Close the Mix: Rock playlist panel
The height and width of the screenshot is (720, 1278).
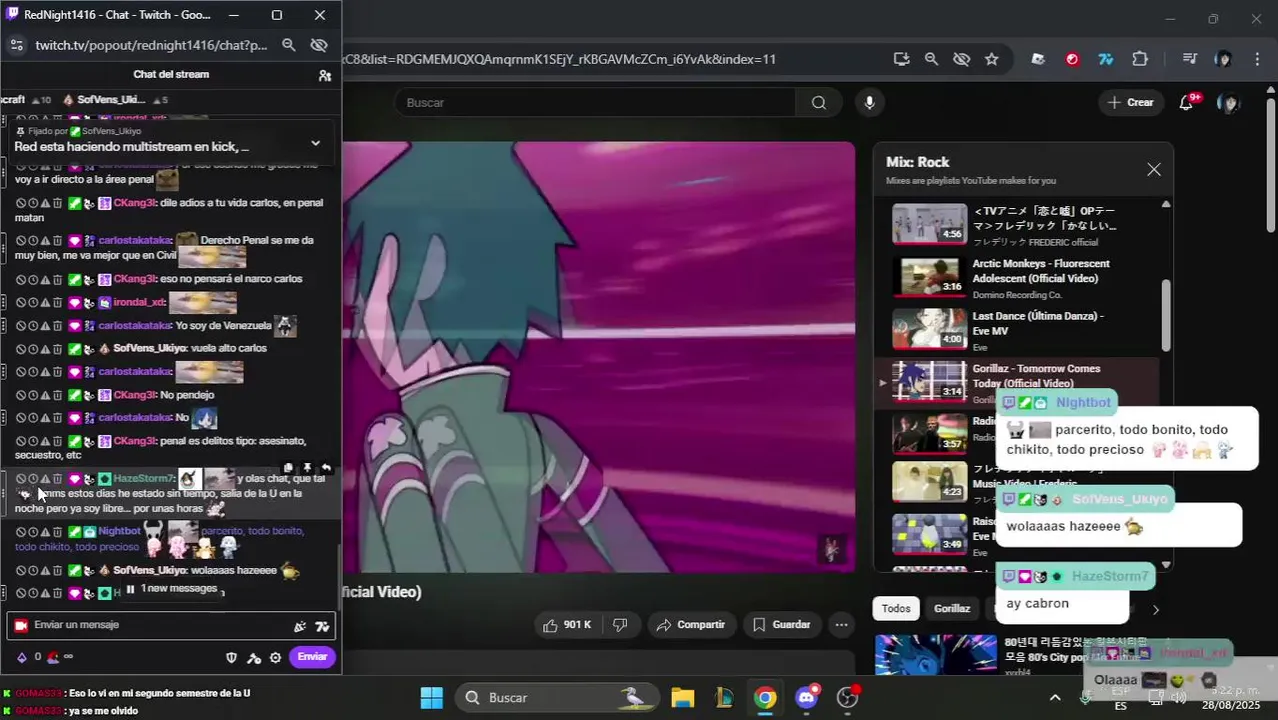click(x=1154, y=170)
